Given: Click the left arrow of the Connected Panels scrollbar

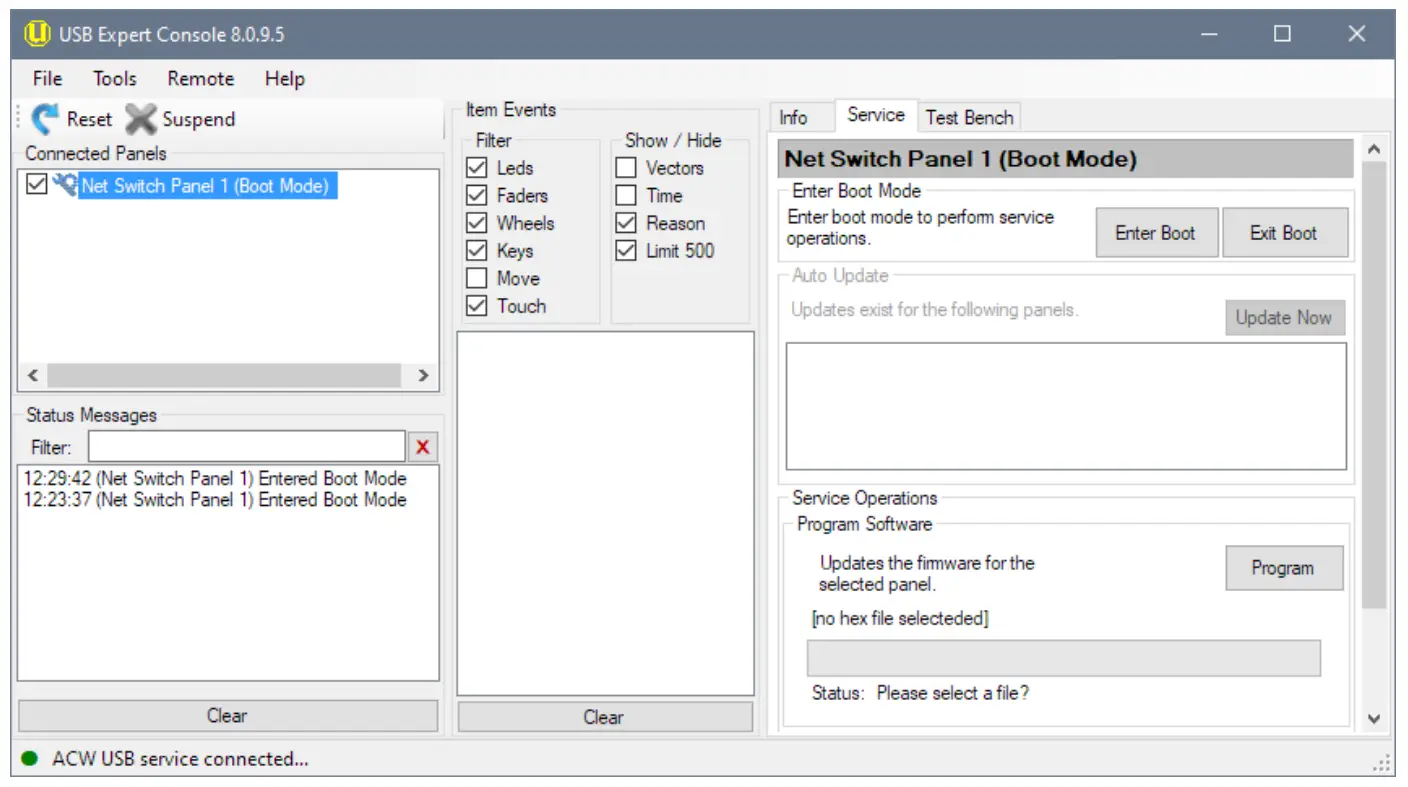Looking at the screenshot, I should (32, 376).
